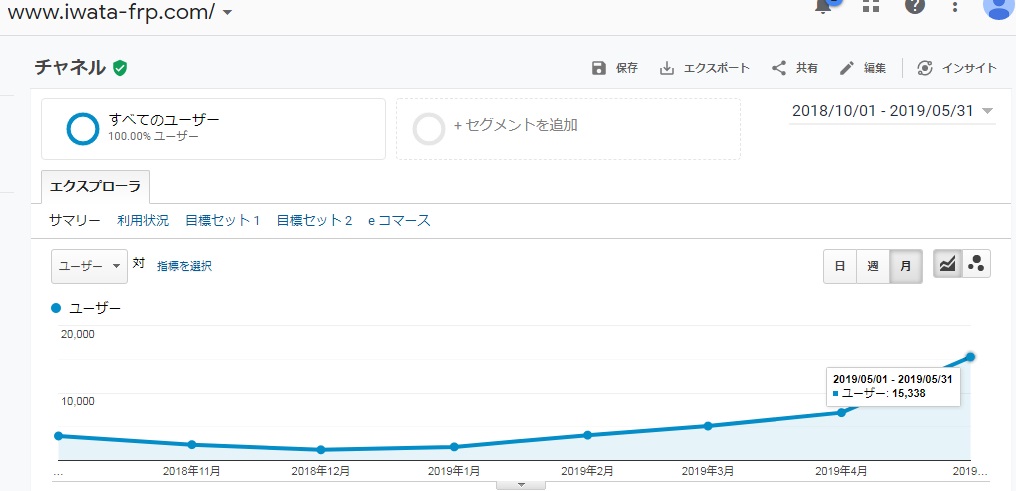Open the インサイト insights panel

tap(957, 68)
